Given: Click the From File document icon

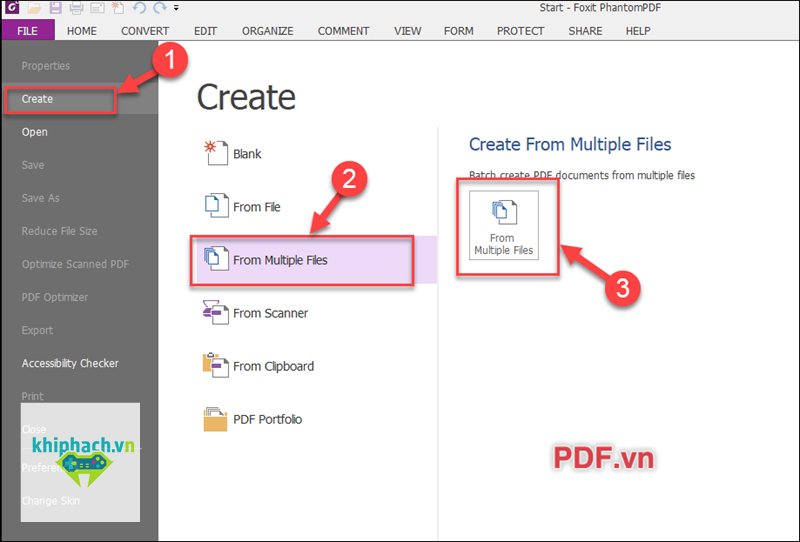Looking at the screenshot, I should coord(216,206).
